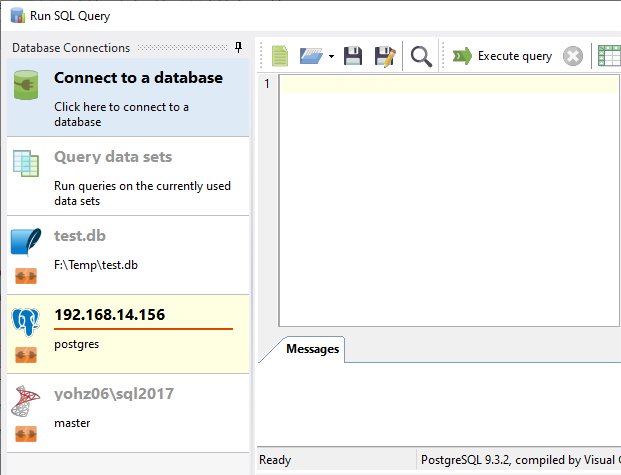
Task: Click the gray Cancel query icon
Action: (x=573, y=56)
